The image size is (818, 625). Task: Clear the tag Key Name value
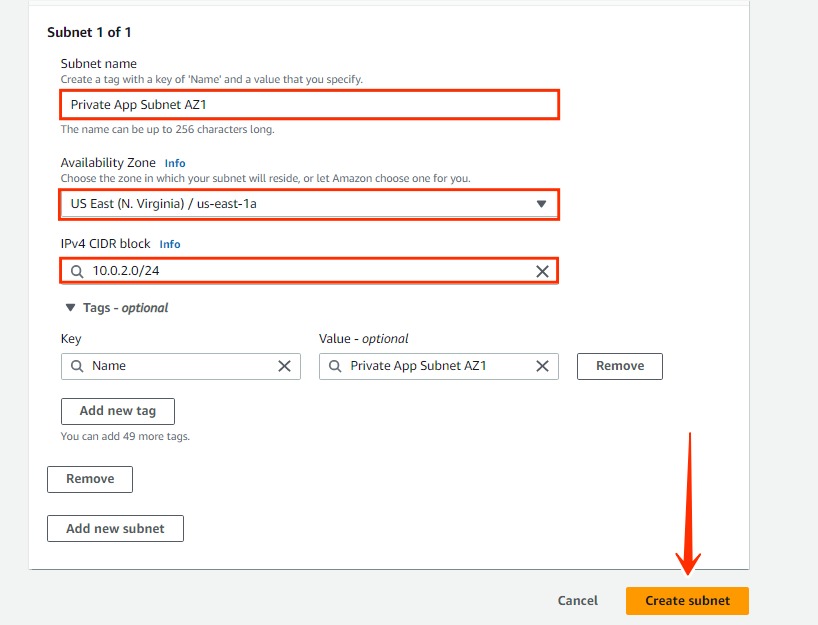[x=284, y=366]
